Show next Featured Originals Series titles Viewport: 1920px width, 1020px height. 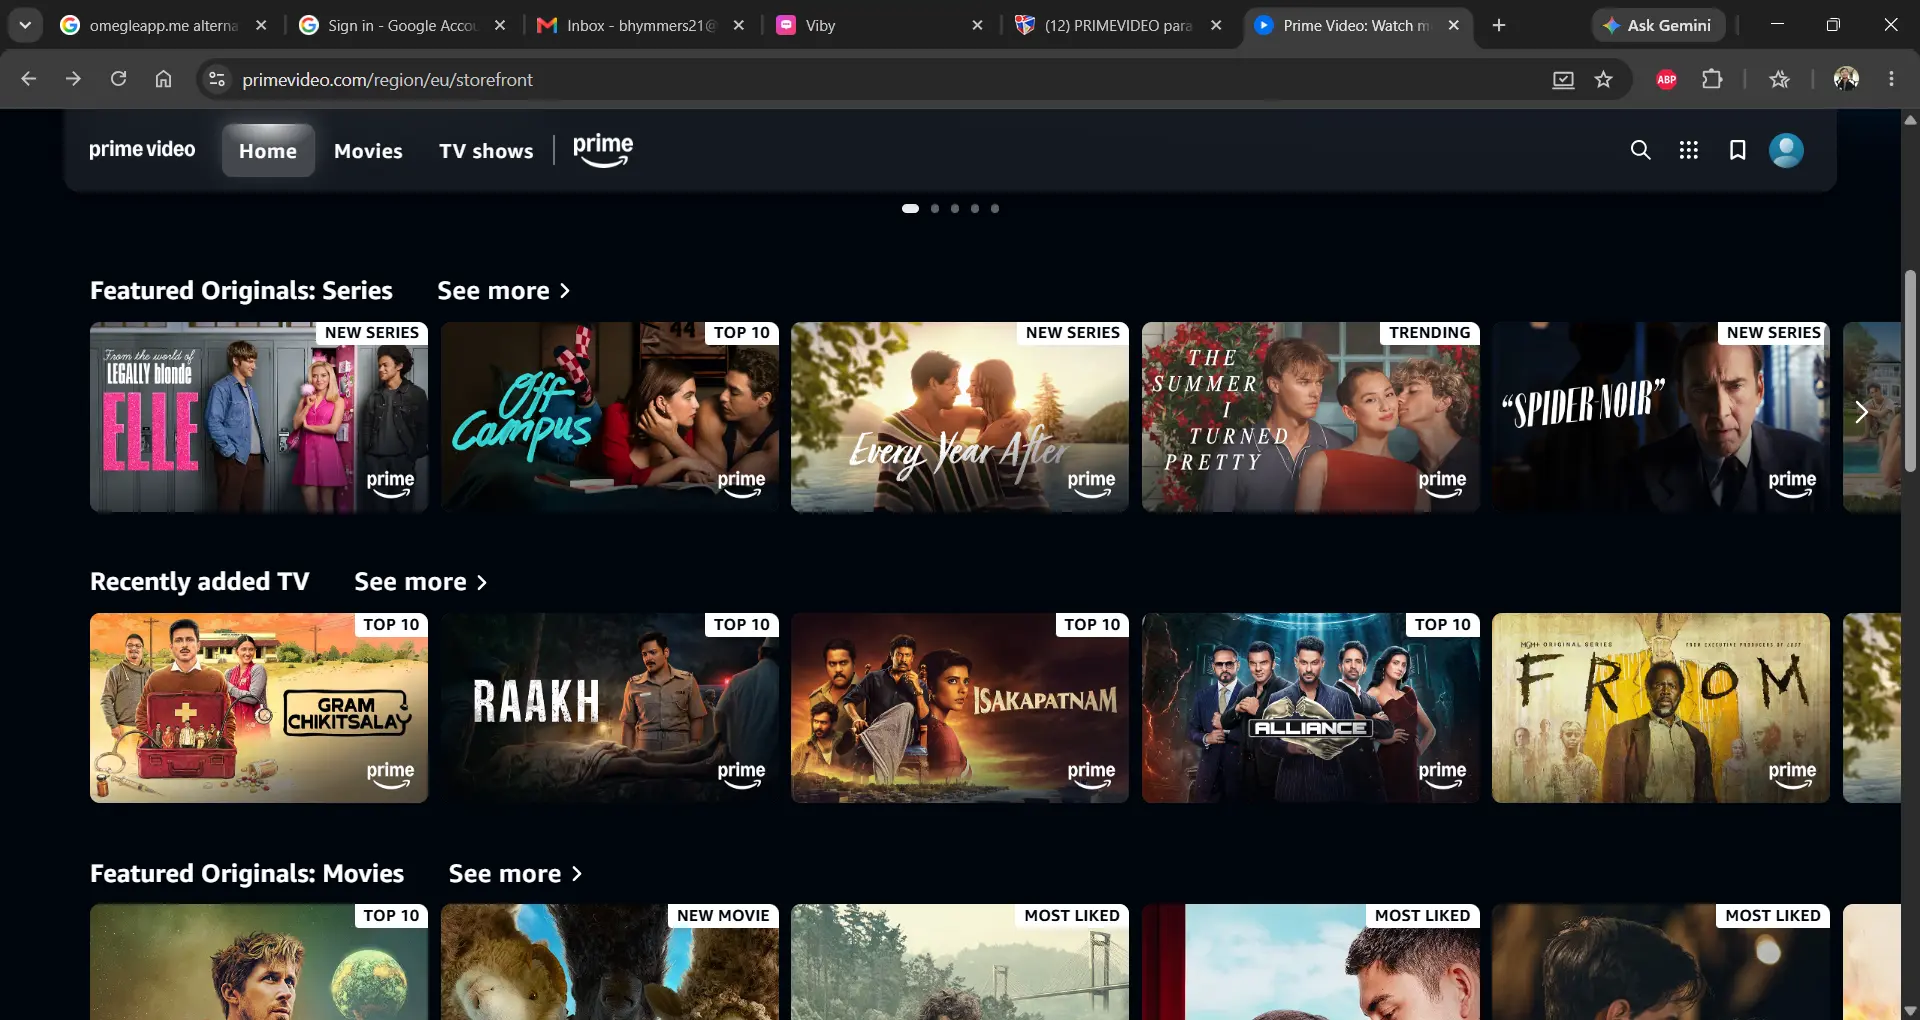1861,412
